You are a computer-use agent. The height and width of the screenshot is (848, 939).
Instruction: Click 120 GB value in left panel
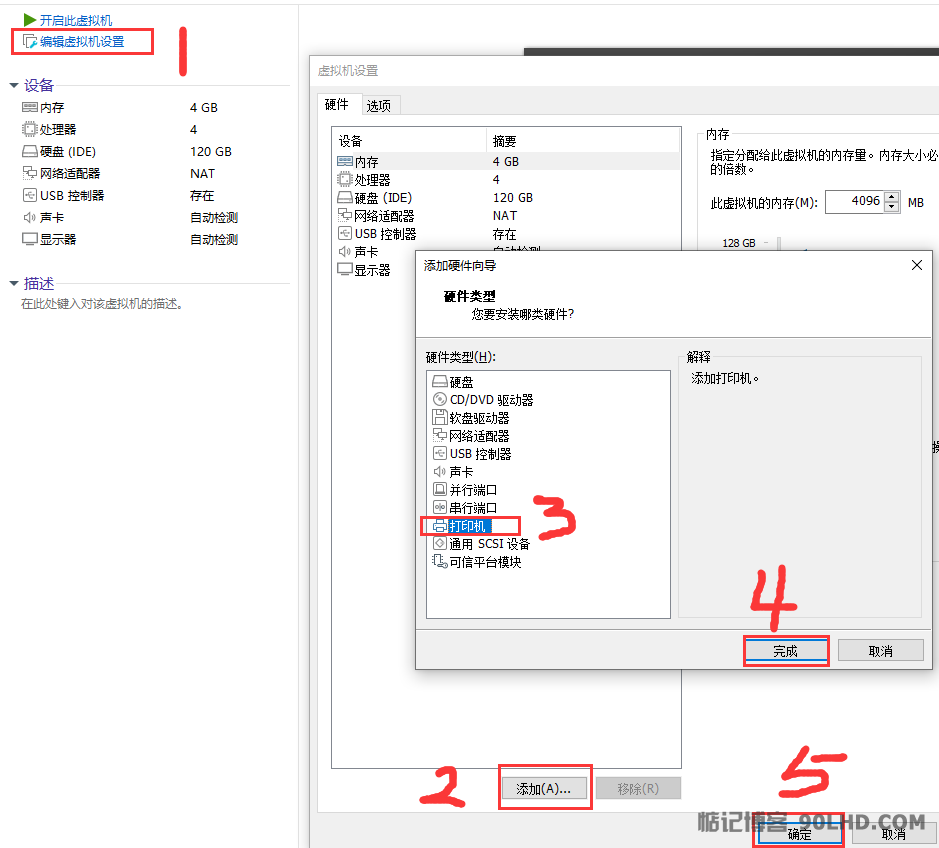pos(211,152)
